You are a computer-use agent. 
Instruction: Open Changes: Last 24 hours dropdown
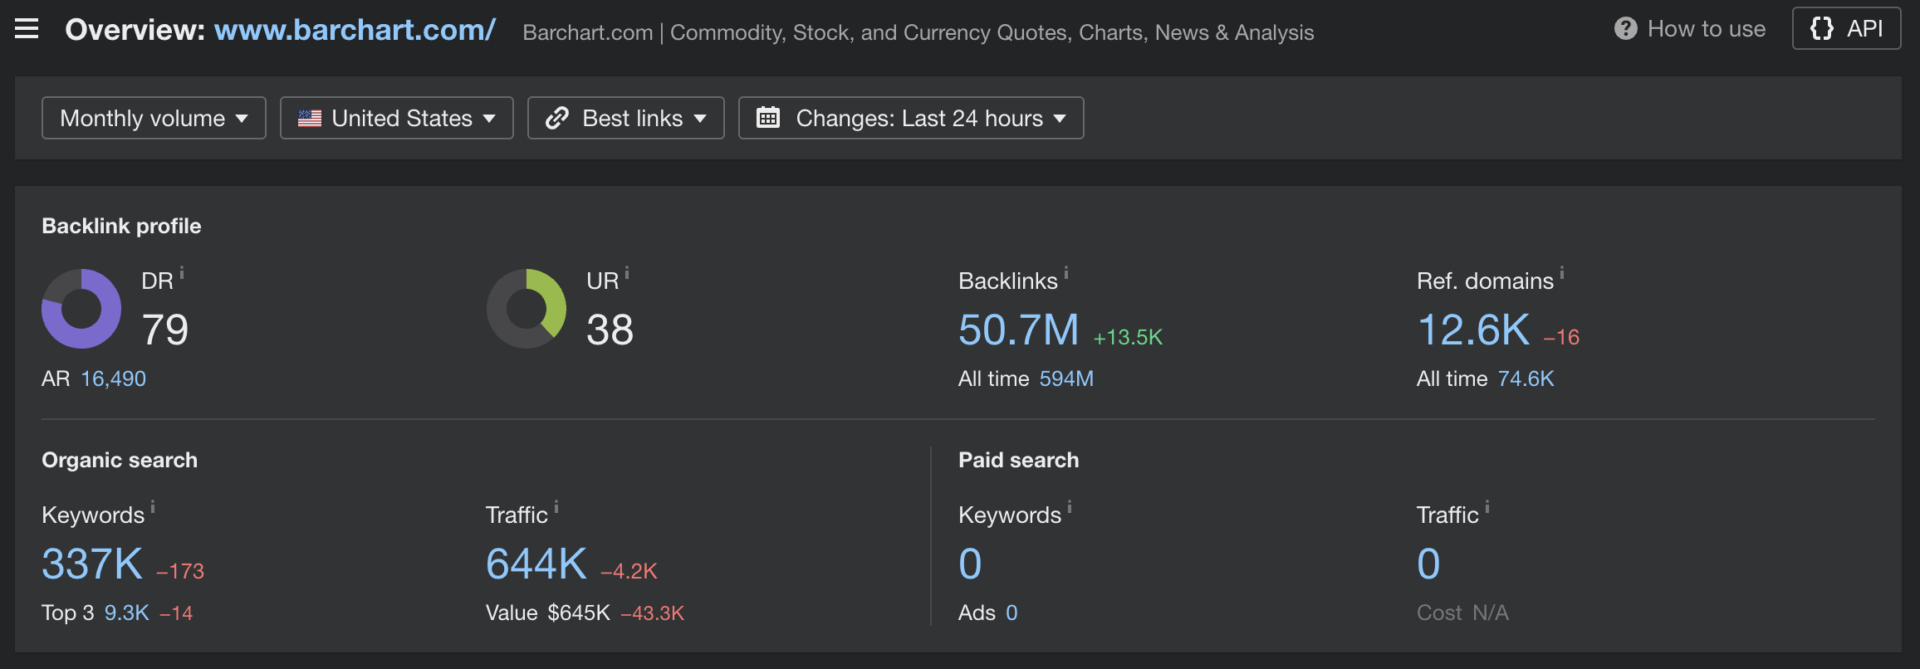[x=911, y=118]
